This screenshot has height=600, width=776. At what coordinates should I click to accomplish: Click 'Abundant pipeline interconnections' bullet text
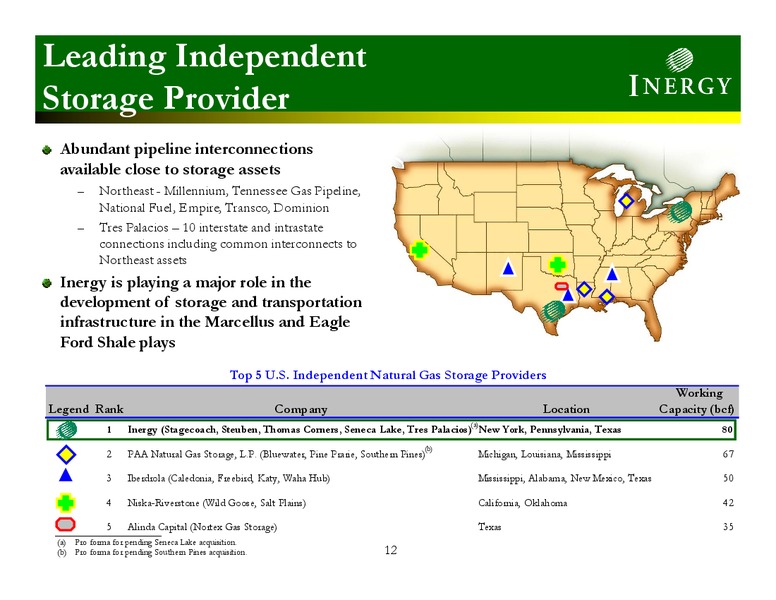186,159
